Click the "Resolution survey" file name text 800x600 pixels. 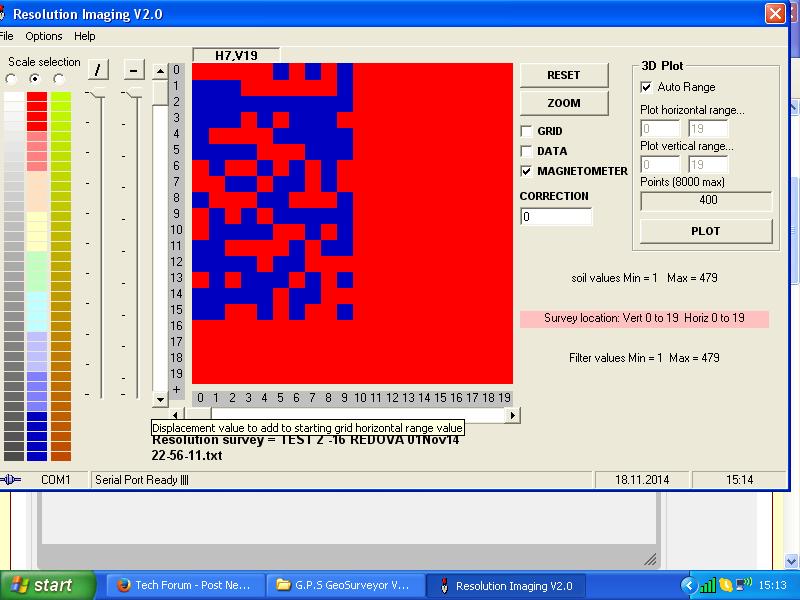305,447
